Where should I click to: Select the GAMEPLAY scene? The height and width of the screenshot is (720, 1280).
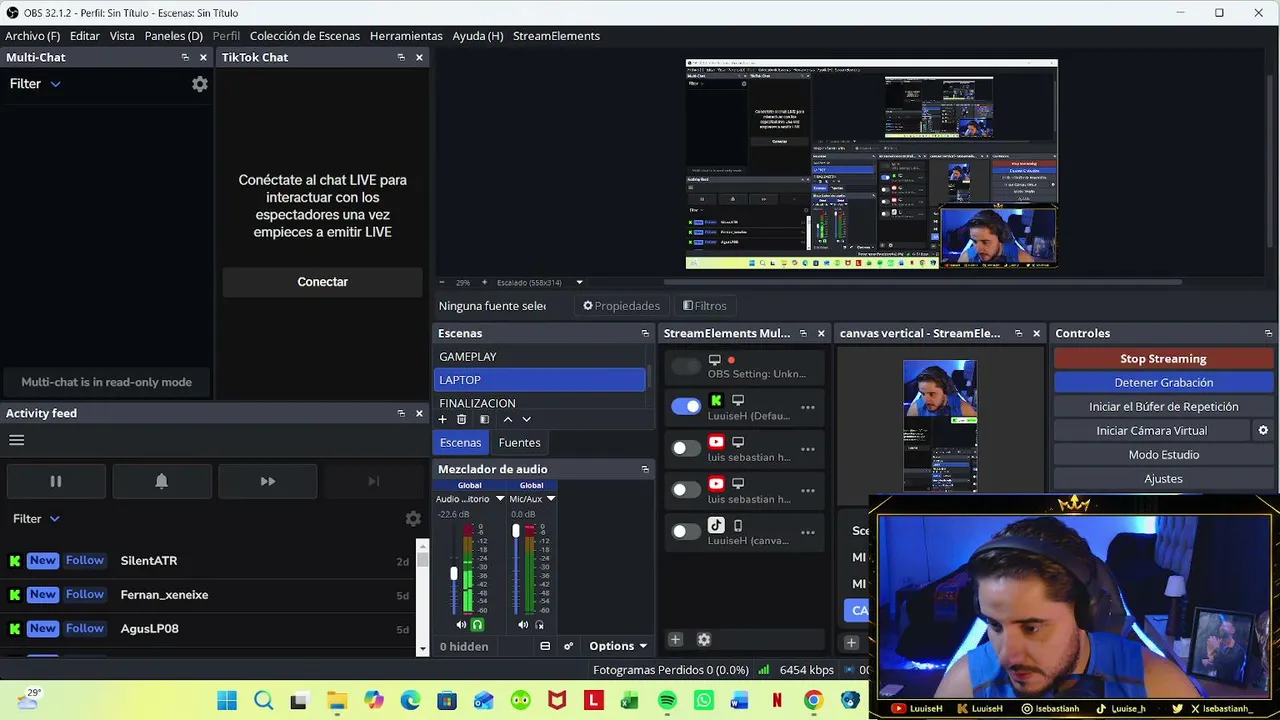[x=540, y=357]
